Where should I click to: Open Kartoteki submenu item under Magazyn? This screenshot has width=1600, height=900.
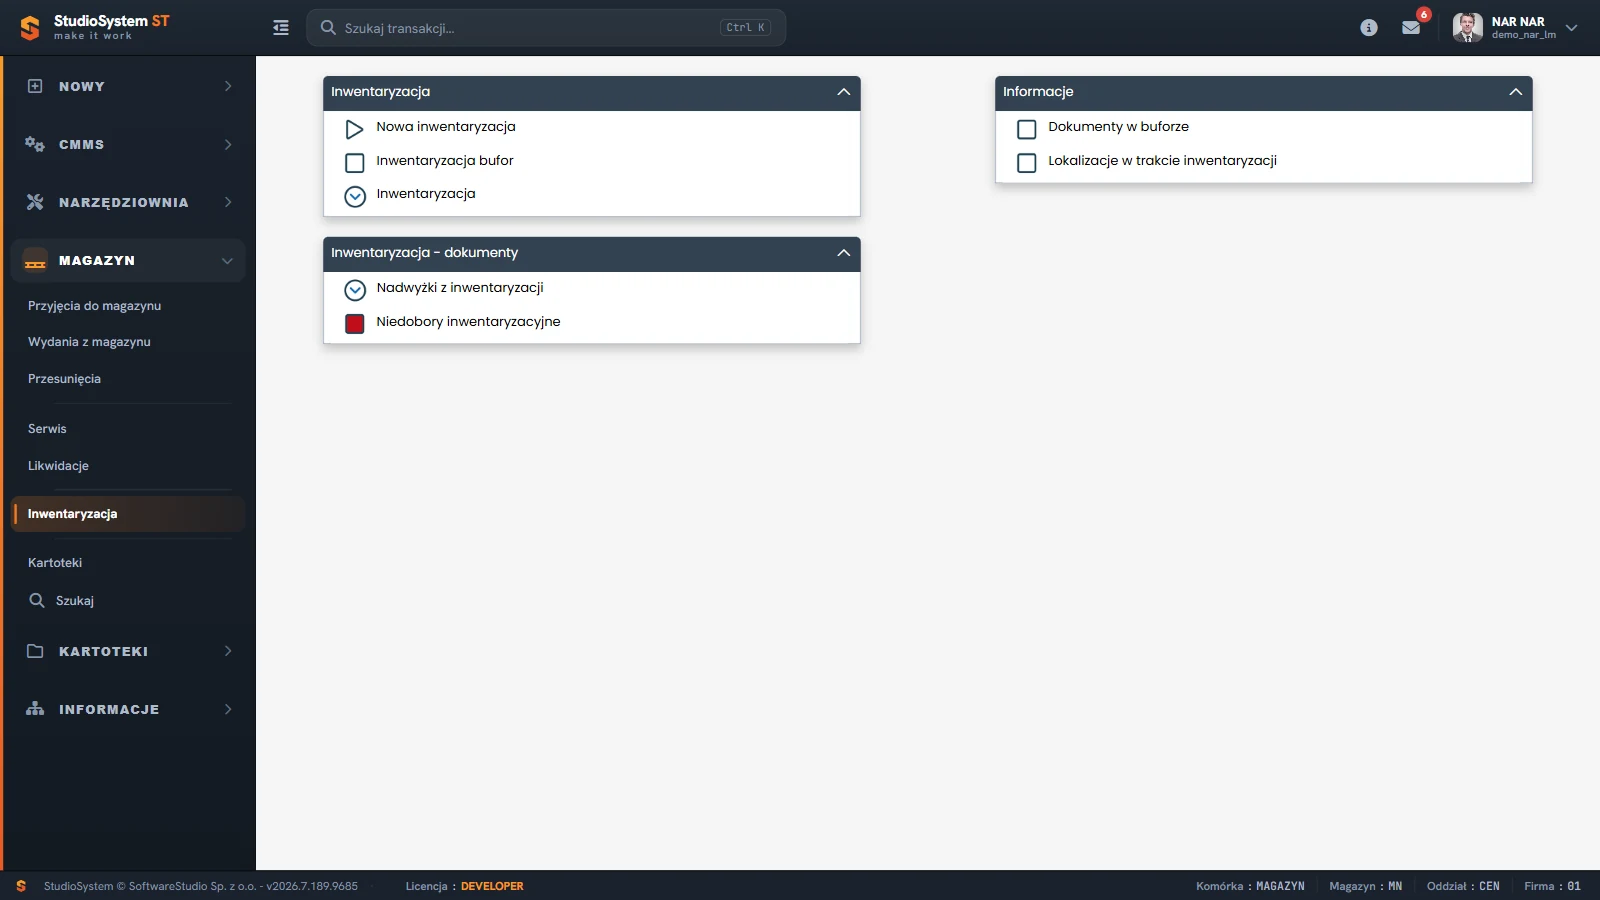[x=55, y=563]
